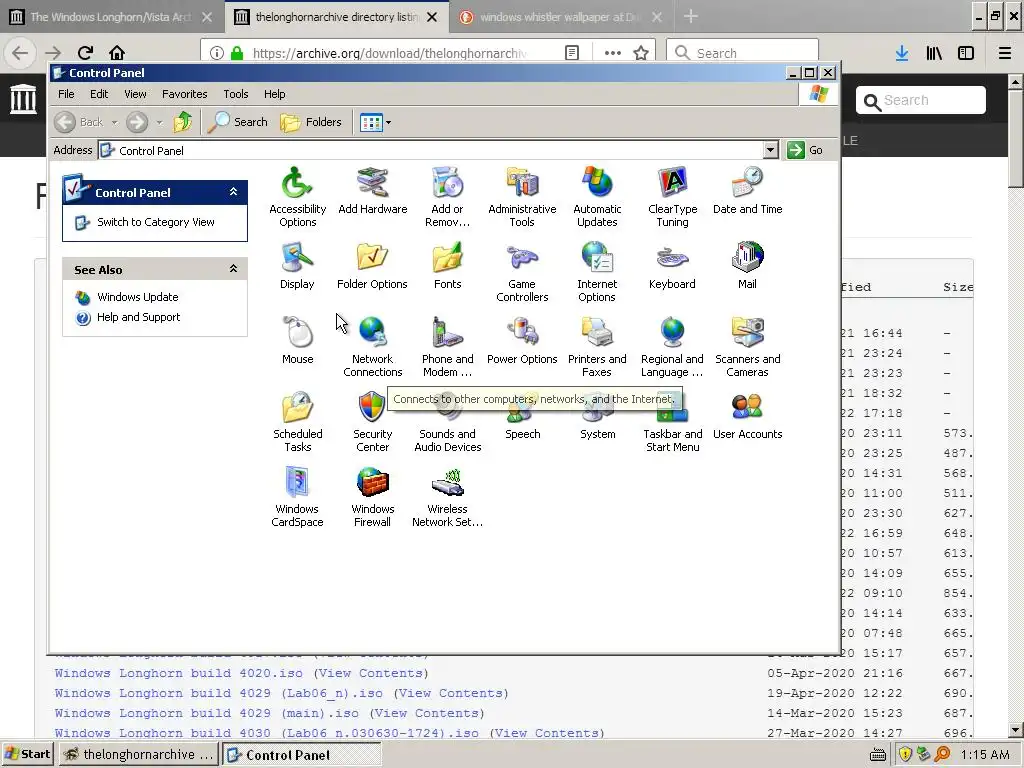Open Power Options icon
Image resolution: width=1024 pixels, height=768 pixels.
[522, 340]
